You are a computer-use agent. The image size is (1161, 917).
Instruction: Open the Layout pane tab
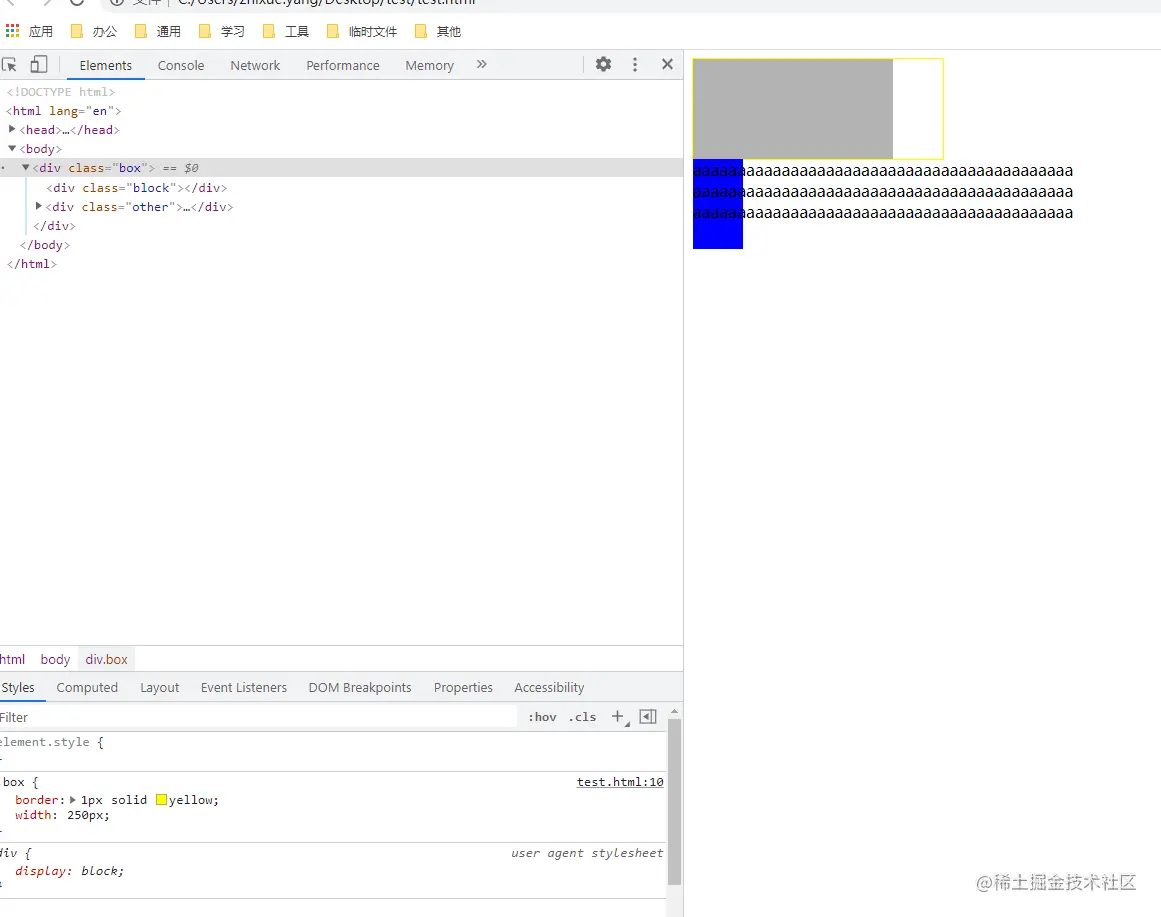click(x=160, y=687)
